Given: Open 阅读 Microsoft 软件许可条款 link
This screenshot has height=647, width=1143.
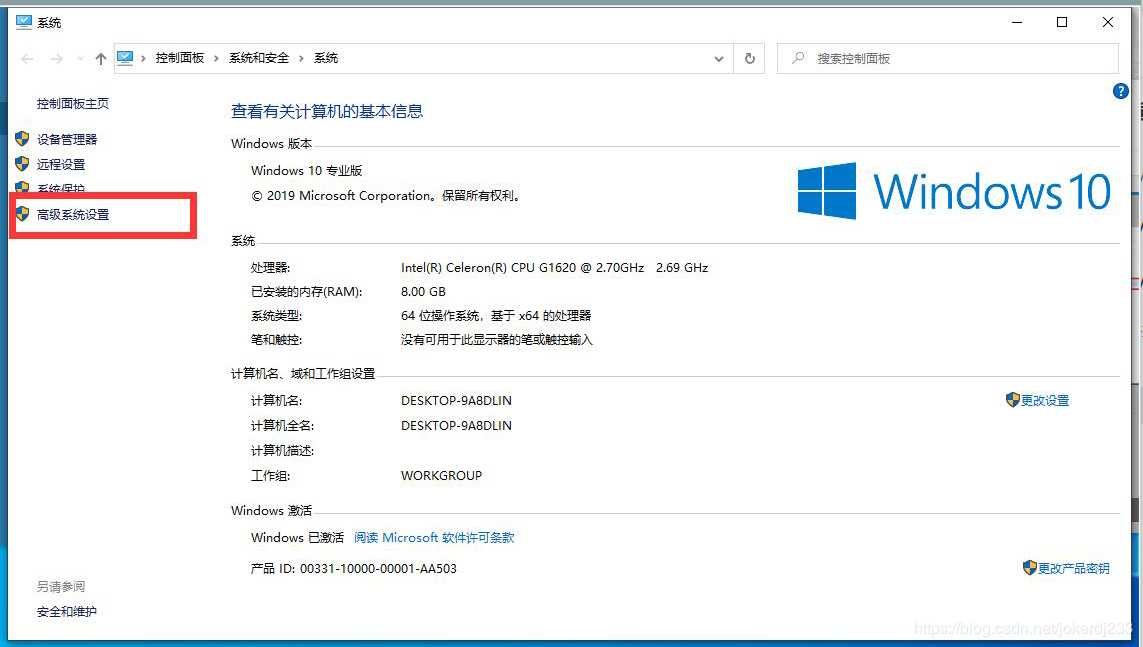Looking at the screenshot, I should 434,538.
